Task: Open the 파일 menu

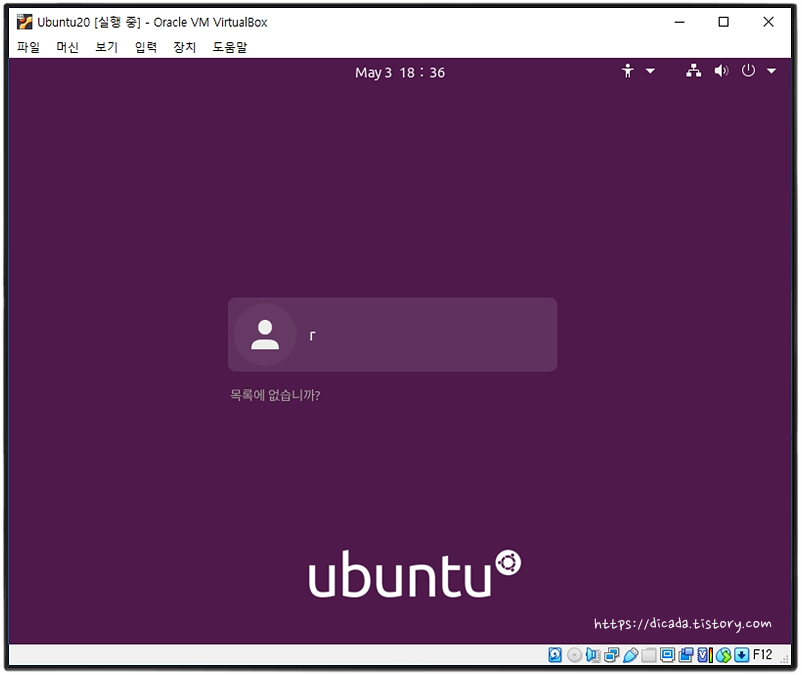Action: tap(28, 47)
